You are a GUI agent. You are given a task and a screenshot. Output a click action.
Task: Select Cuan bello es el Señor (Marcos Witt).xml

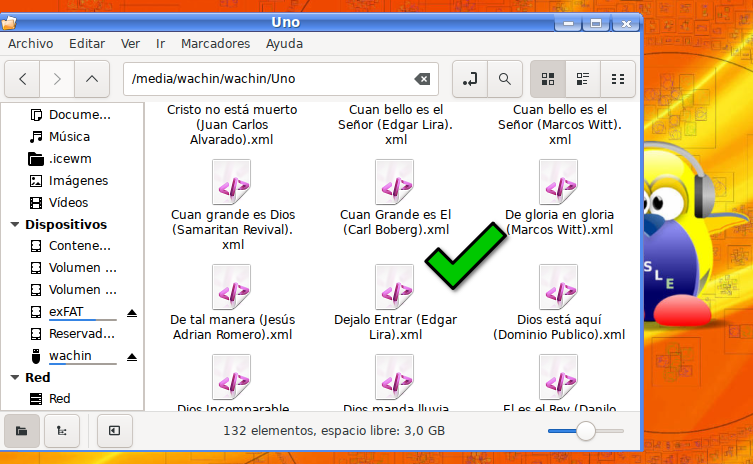coord(559,125)
